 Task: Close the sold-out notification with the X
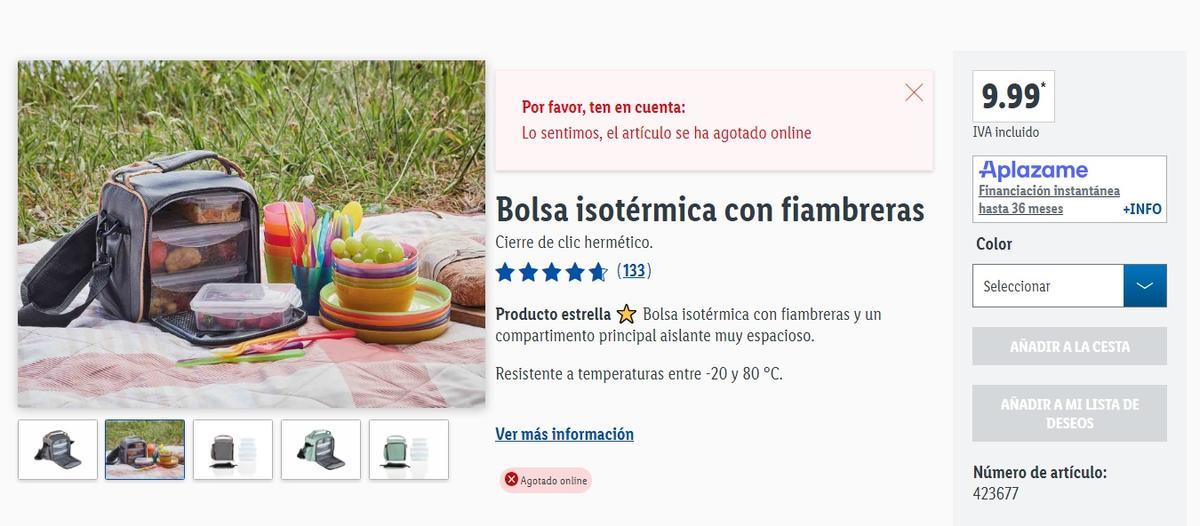[x=914, y=92]
